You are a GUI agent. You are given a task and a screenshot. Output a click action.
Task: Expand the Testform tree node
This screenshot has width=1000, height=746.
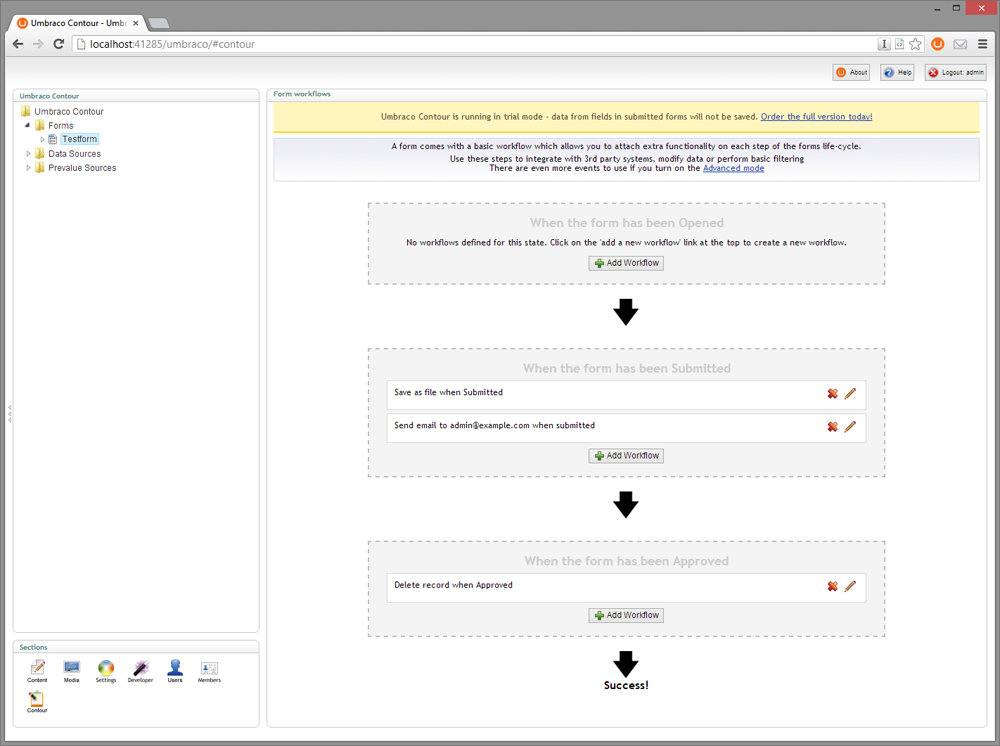[x=42, y=139]
